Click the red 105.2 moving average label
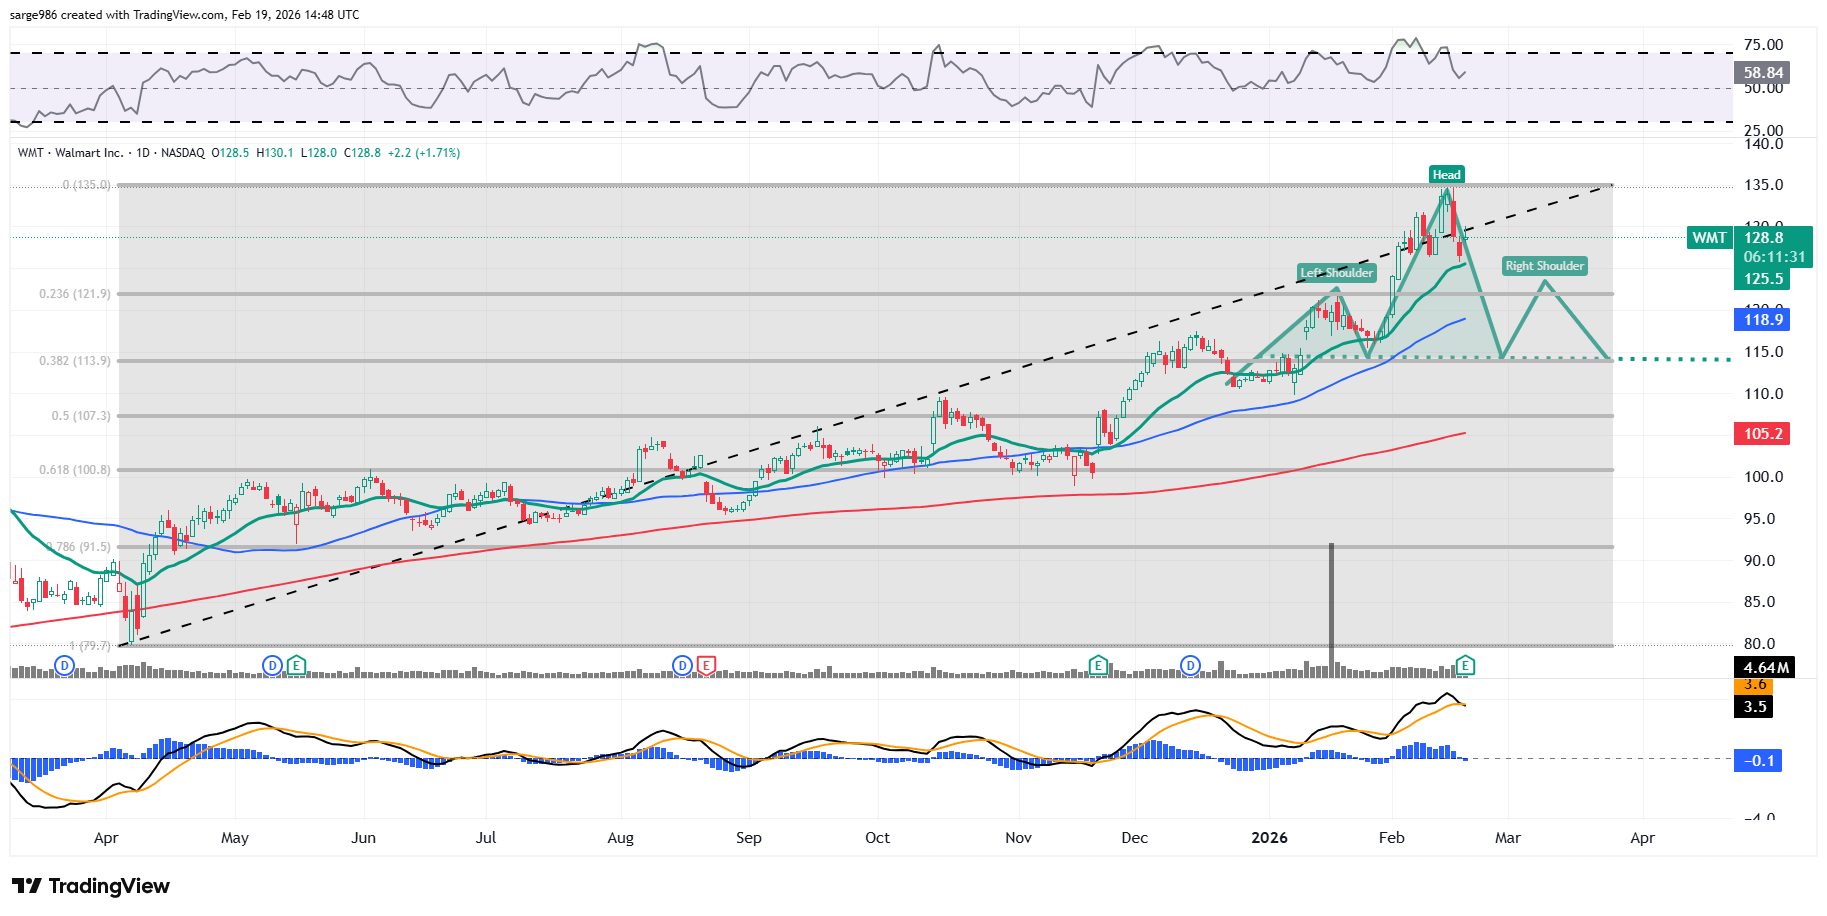 (x=1762, y=434)
